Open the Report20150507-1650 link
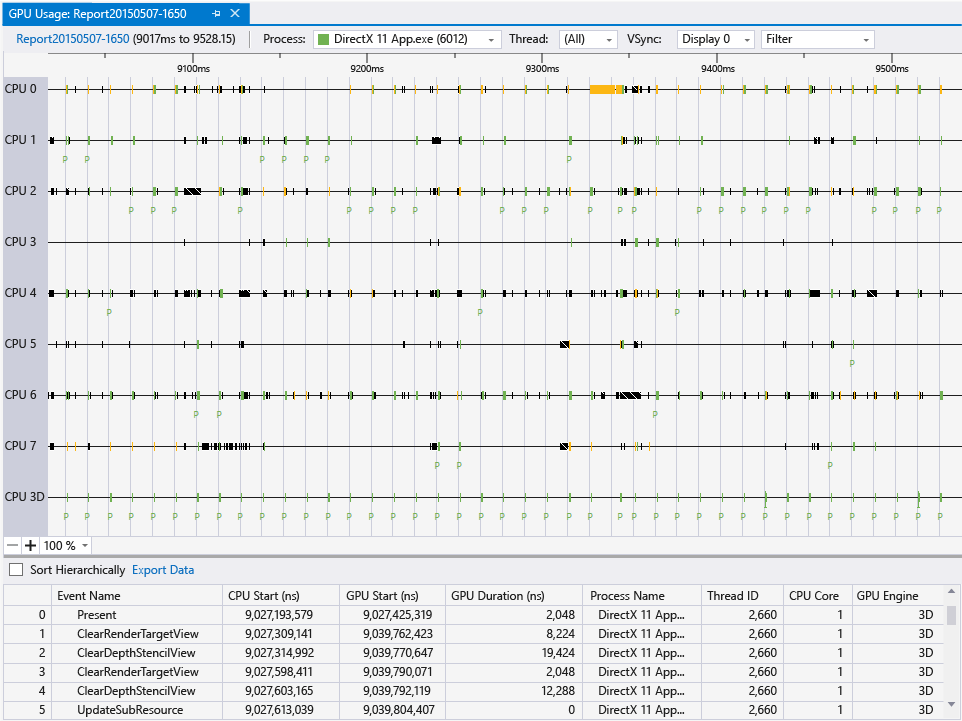962x721 pixels. 70,39
